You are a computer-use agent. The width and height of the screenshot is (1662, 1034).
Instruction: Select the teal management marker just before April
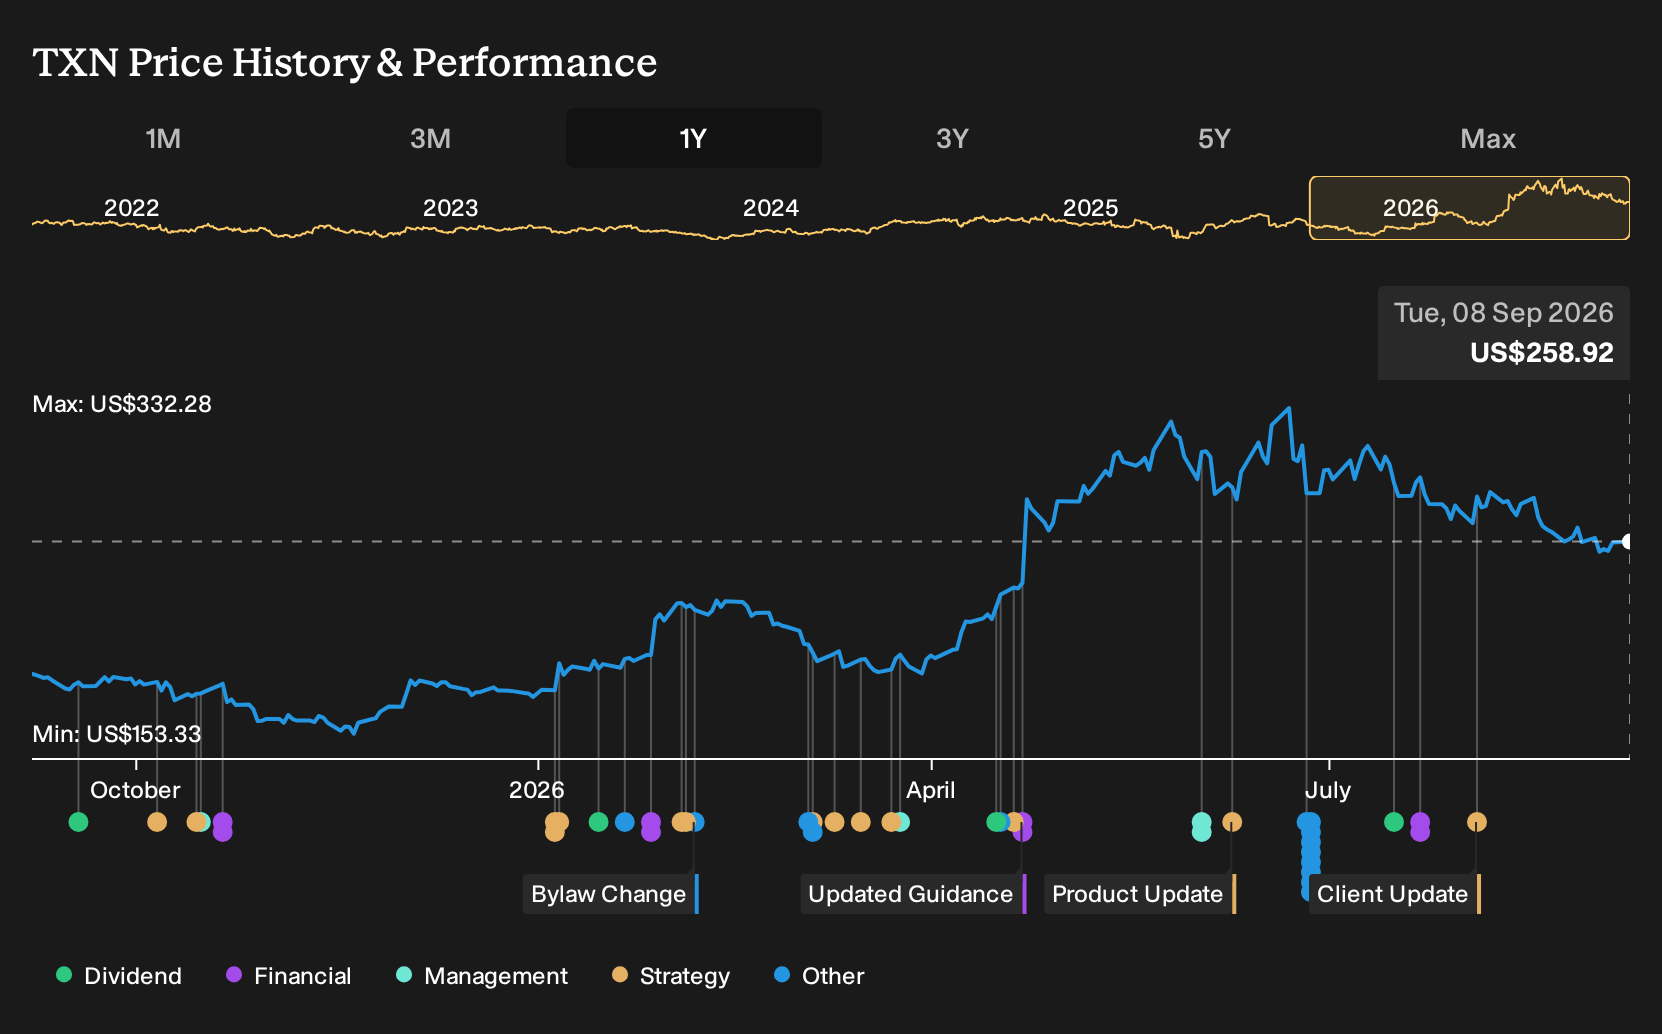(x=901, y=822)
